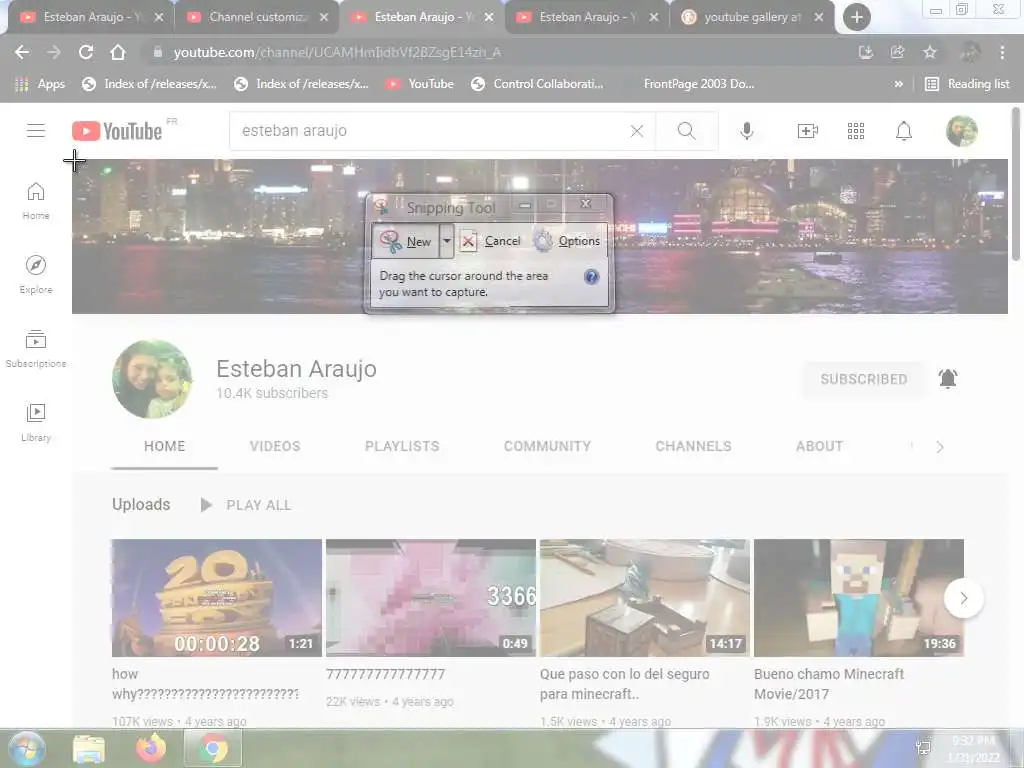Open the Create video camera icon

coord(808,131)
